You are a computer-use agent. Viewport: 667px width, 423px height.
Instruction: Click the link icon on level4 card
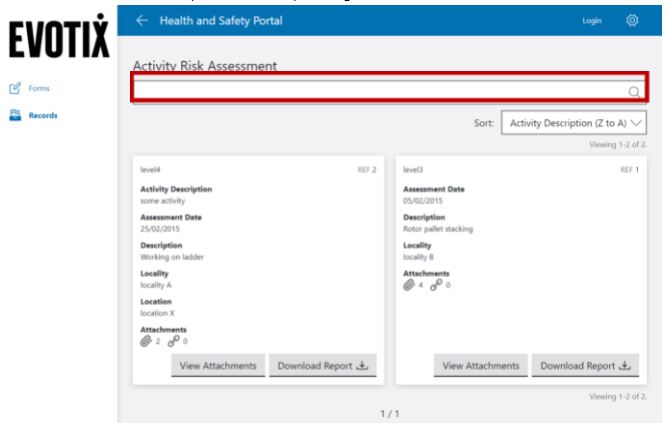(x=171, y=342)
